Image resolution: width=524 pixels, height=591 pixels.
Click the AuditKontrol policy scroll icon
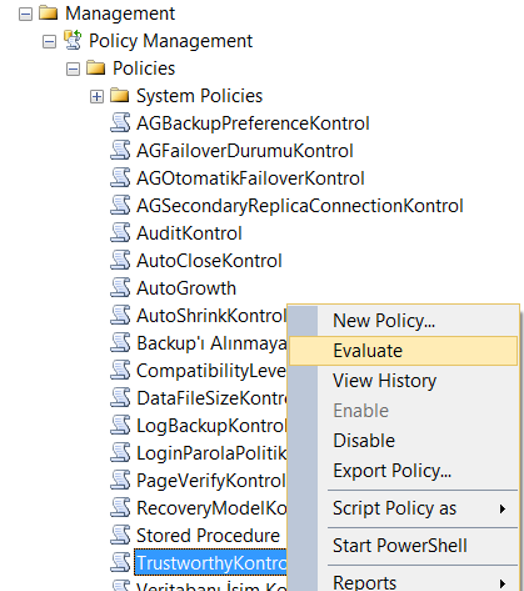tap(120, 233)
